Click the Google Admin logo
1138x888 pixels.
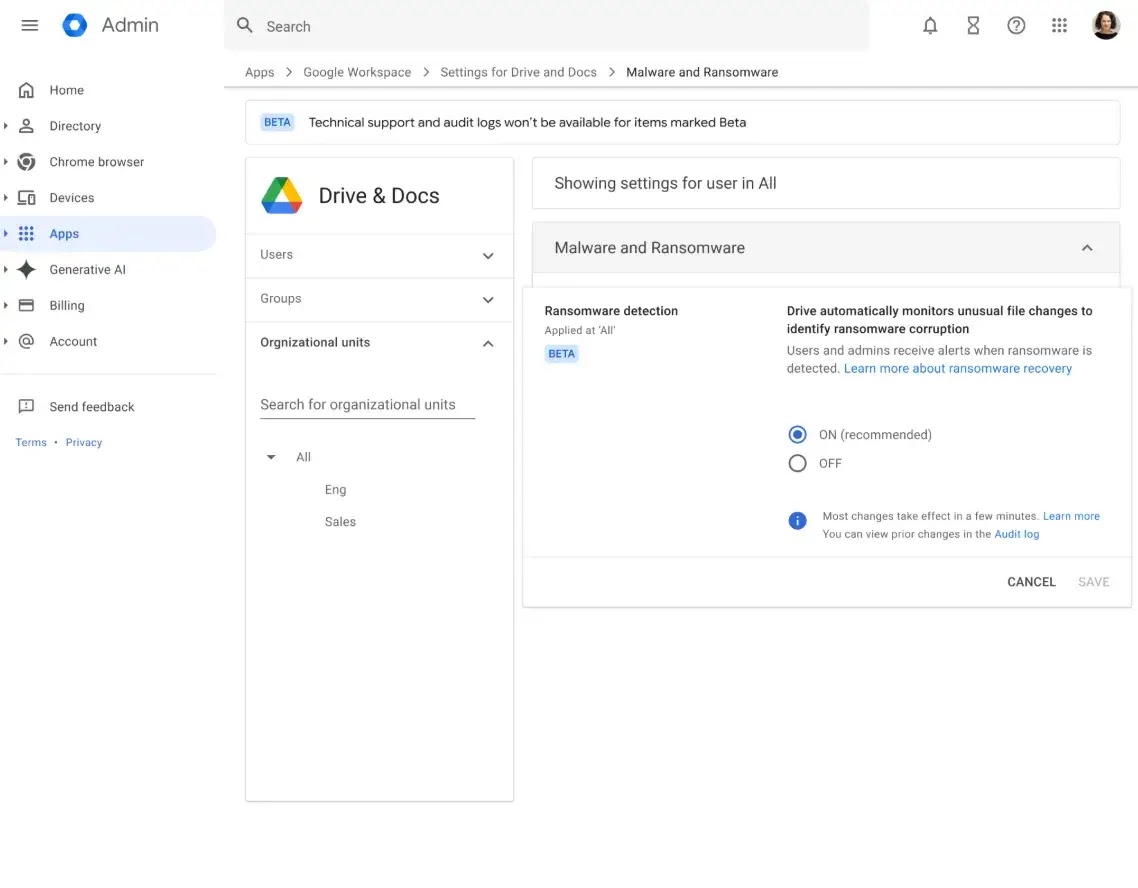tap(74, 25)
